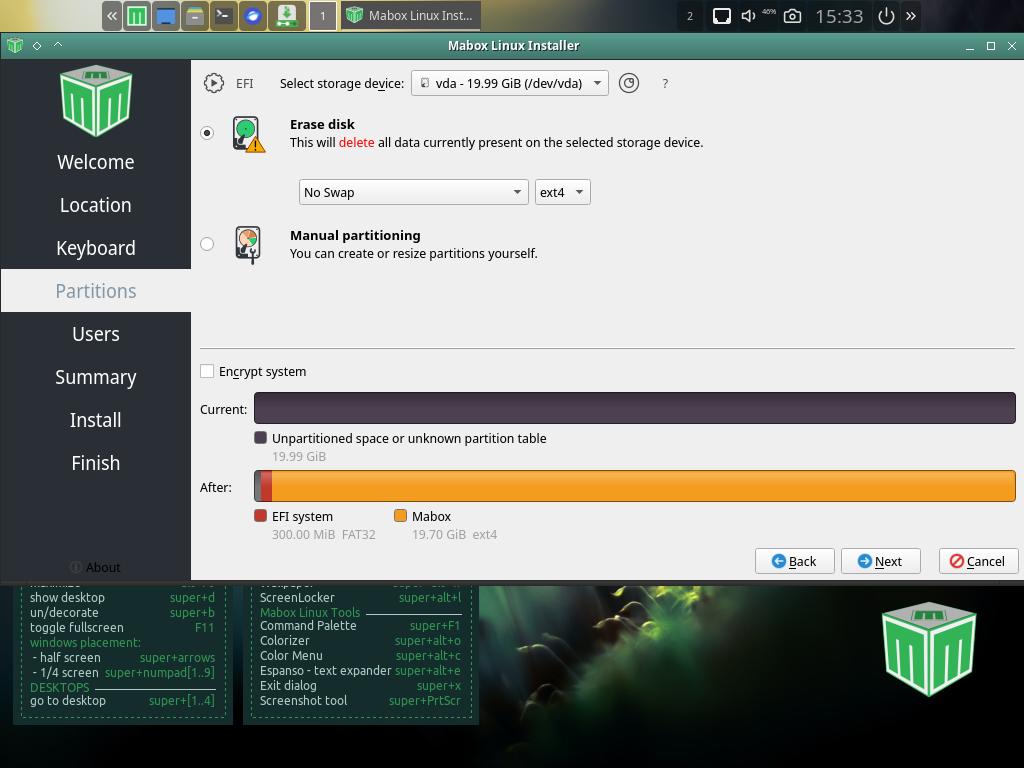This screenshot has width=1024, height=768.
Task: Open the screenshot camera tool in the panel
Action: [792, 16]
